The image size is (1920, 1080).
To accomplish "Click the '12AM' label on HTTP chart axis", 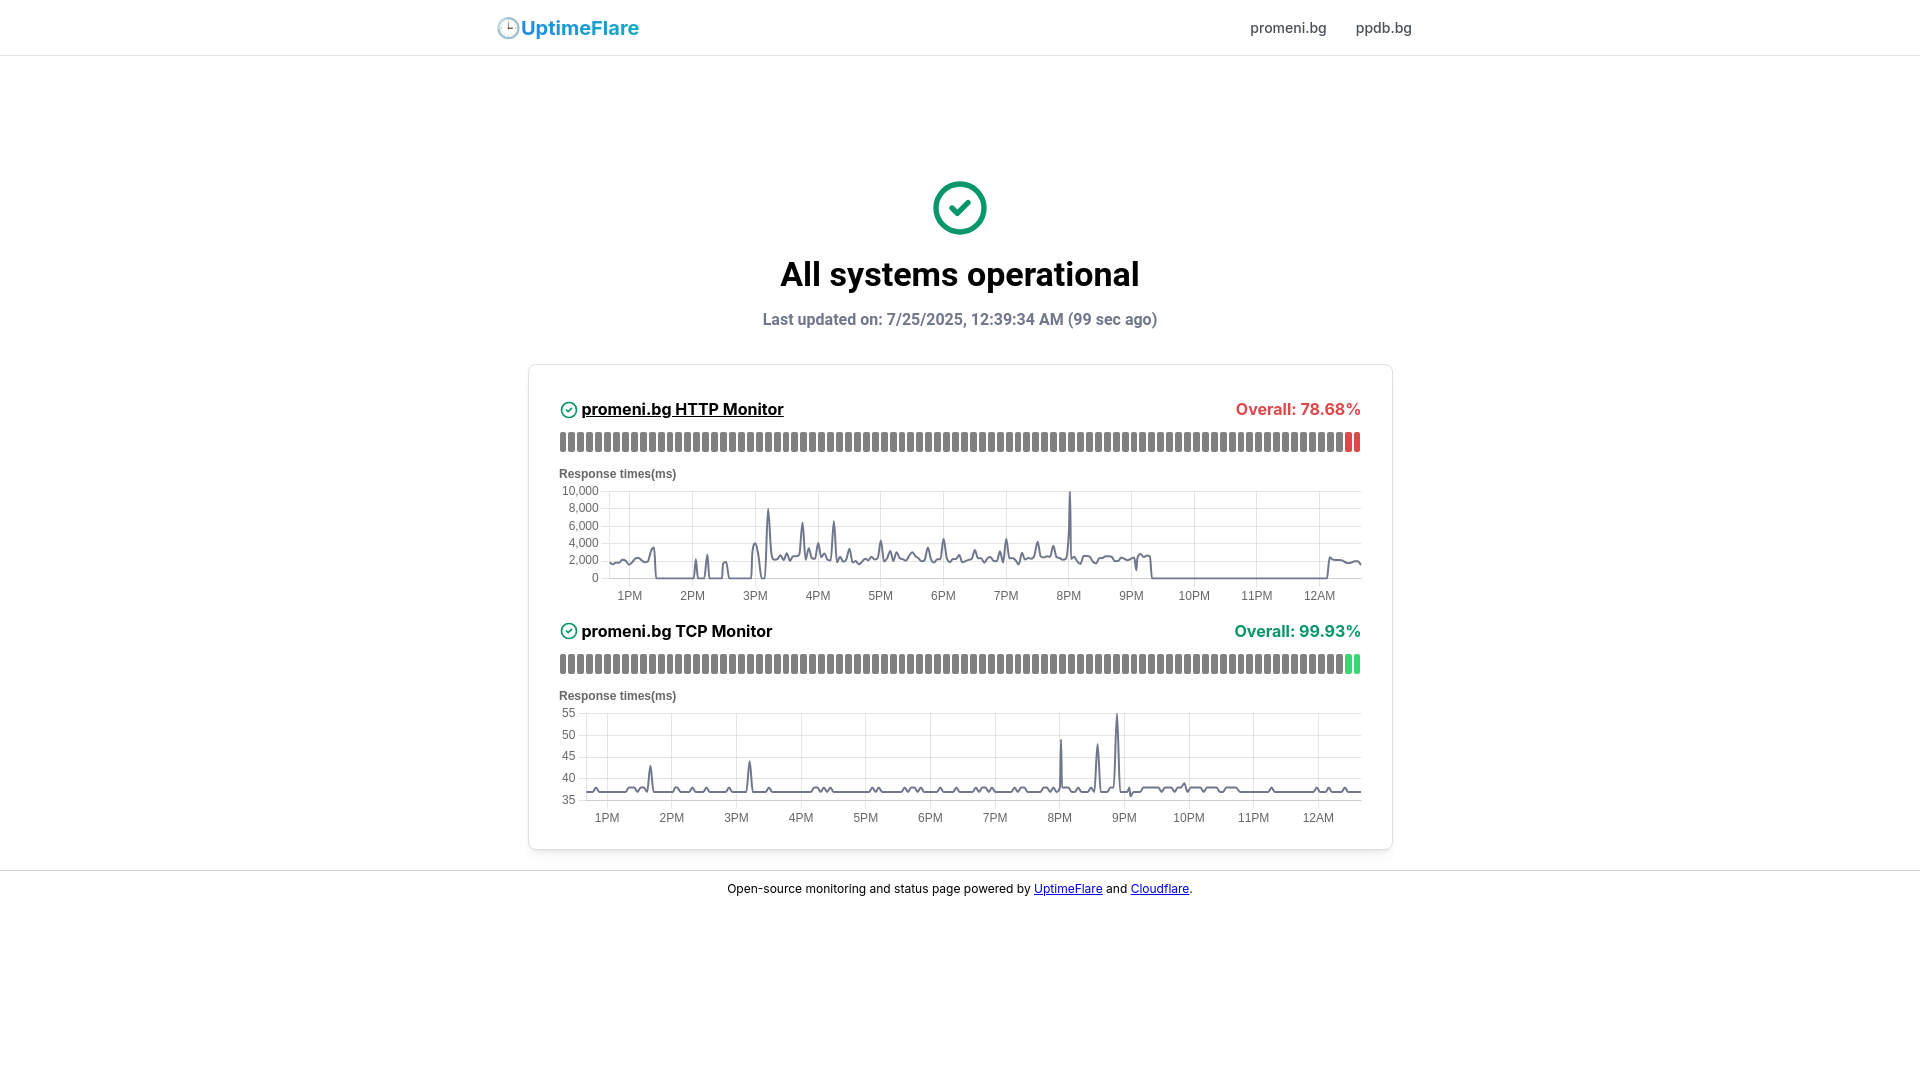I will point(1319,596).
